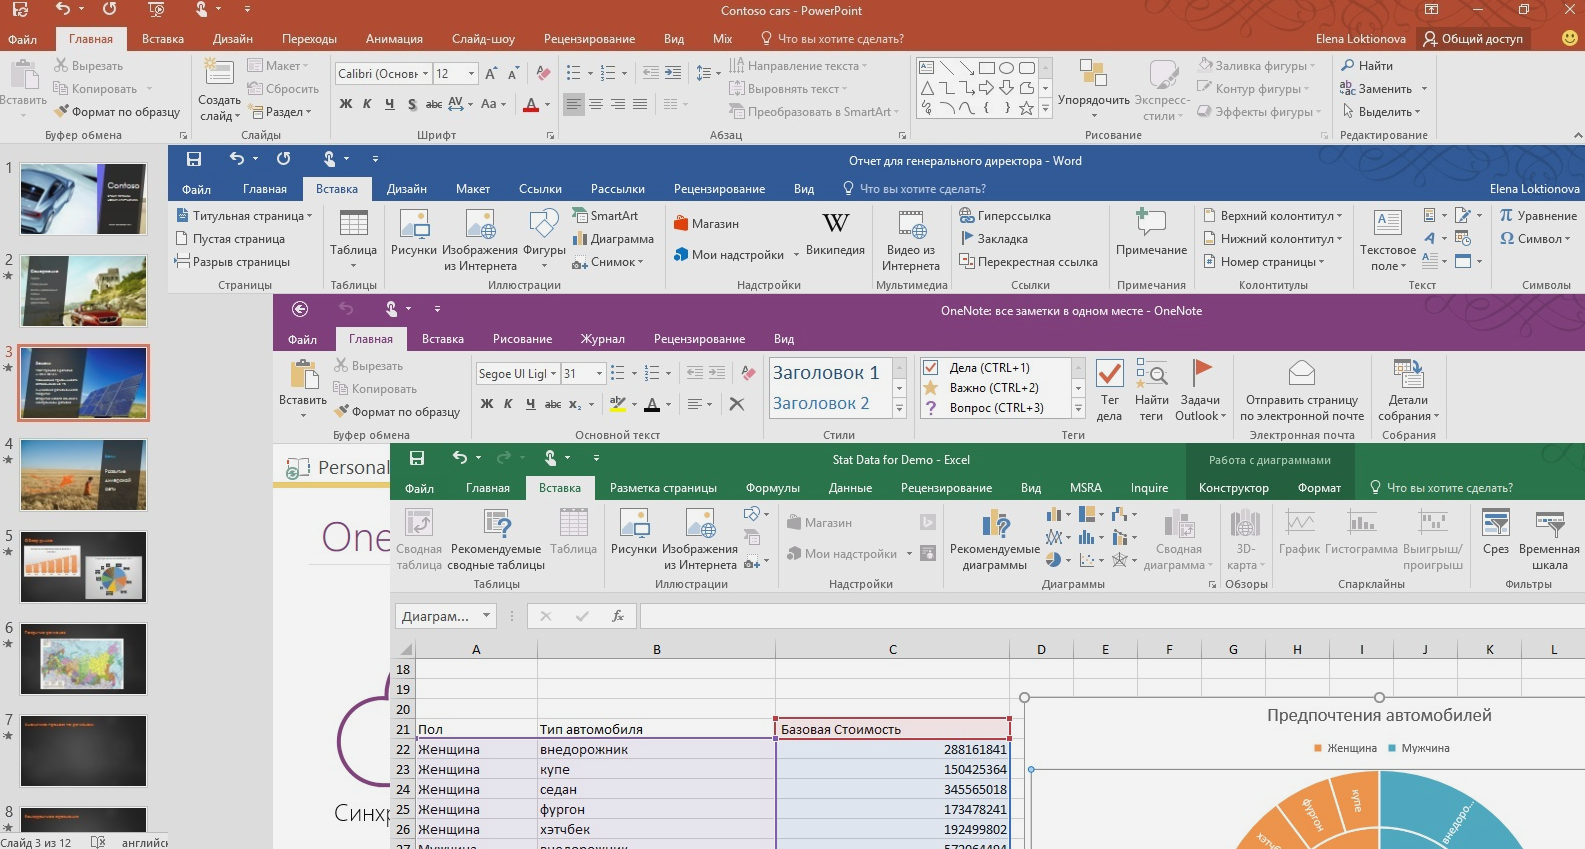Open the Calibri font name dropdown
1585x849 pixels.
pos(425,74)
